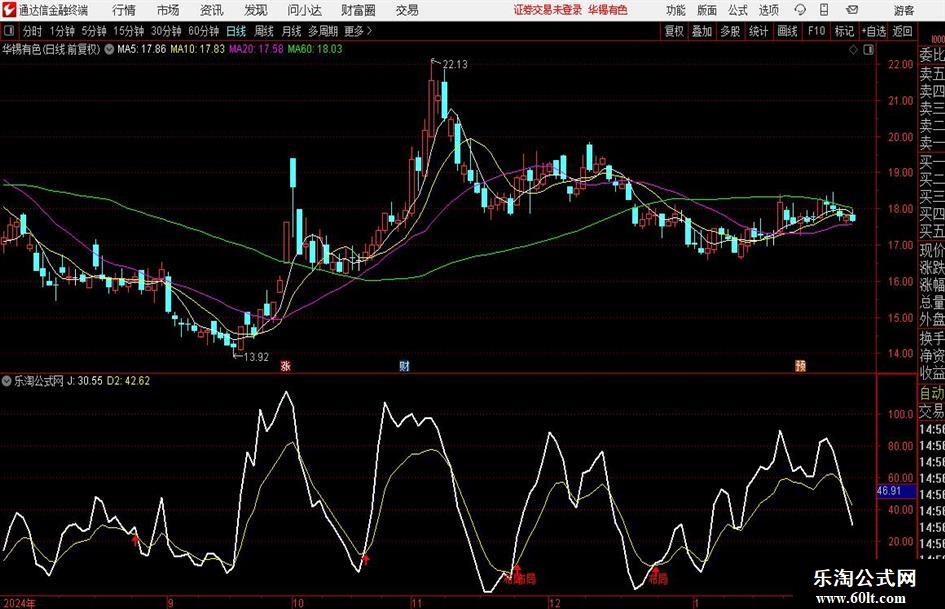Expand the 更多 period options
945x609 pixels.
[358, 31]
